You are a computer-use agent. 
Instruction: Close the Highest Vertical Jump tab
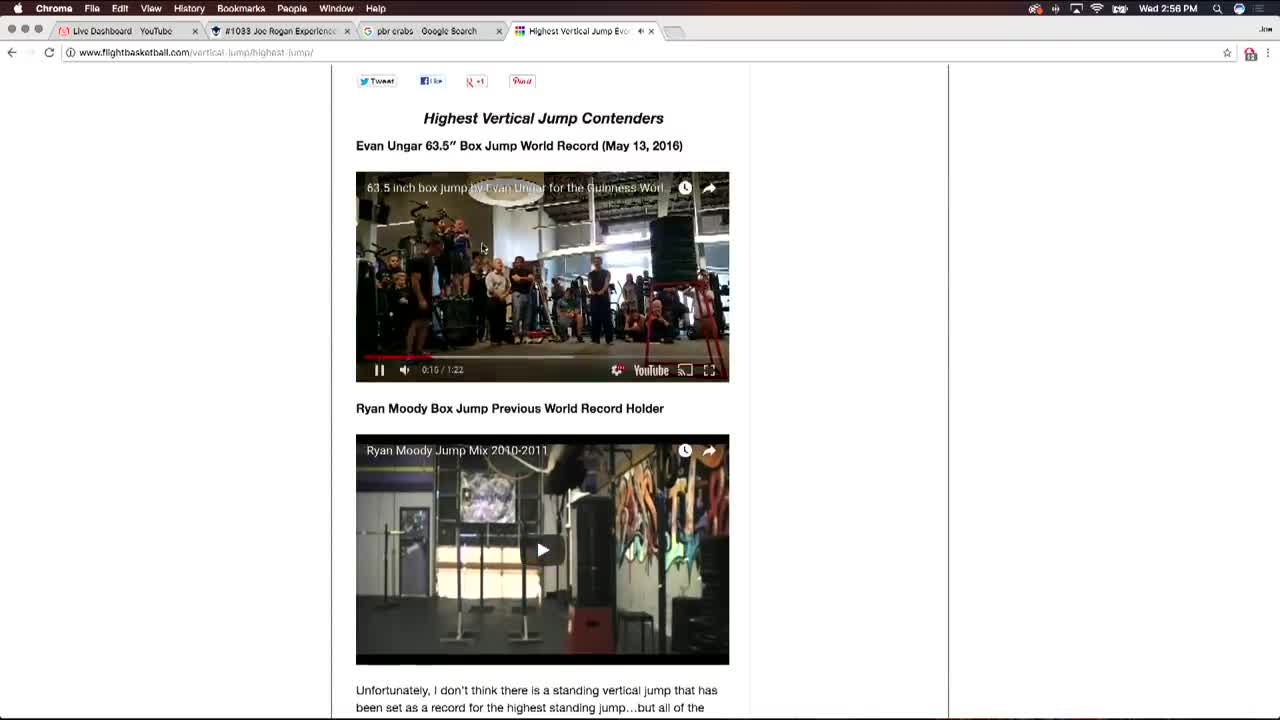(x=651, y=31)
